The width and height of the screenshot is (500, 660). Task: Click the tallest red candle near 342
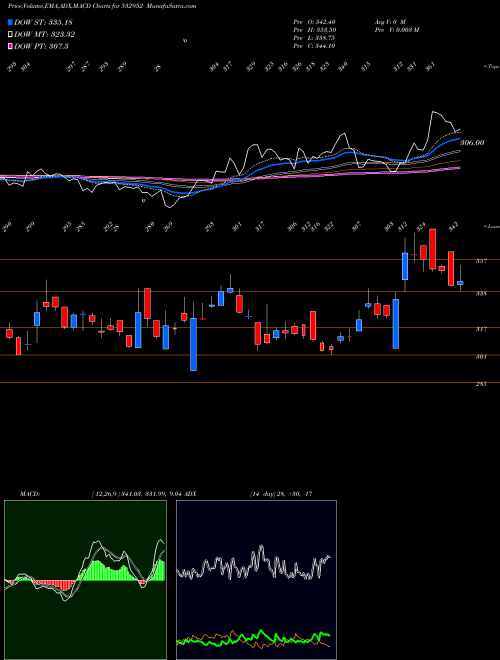[x=432, y=249]
